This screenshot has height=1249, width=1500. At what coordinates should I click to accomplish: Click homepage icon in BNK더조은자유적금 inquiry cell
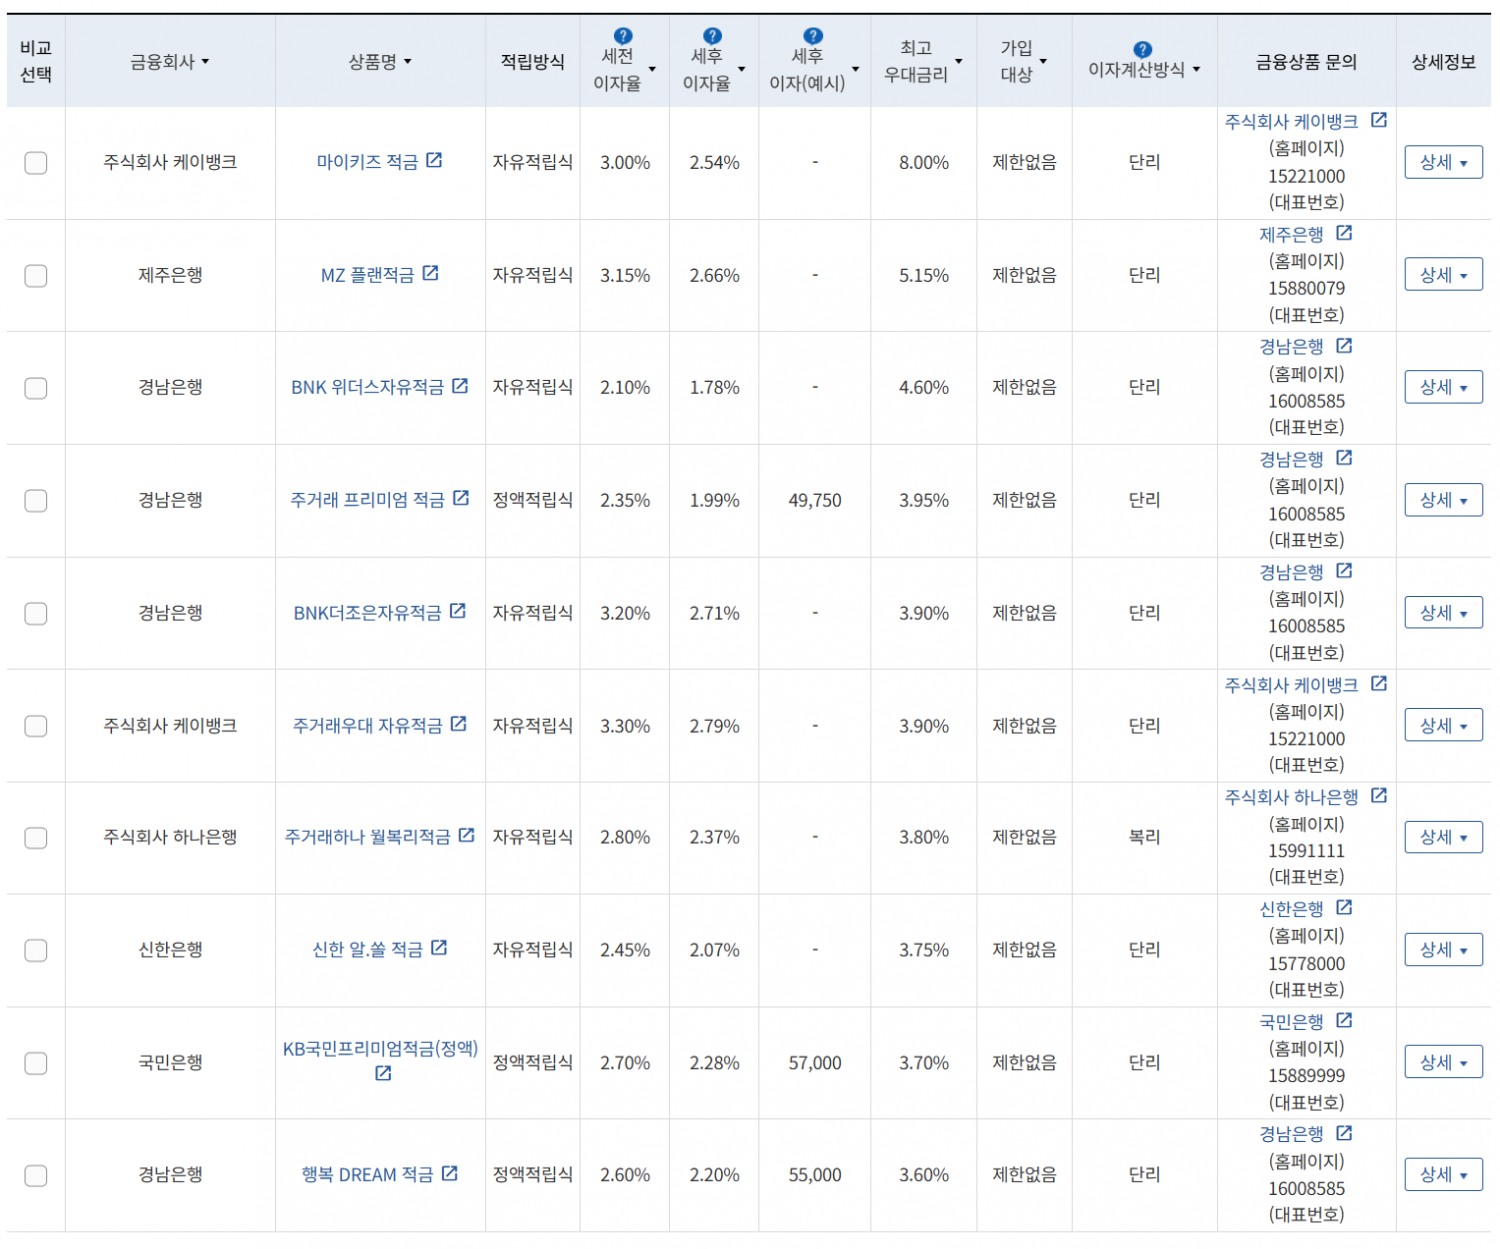[x=1344, y=571]
